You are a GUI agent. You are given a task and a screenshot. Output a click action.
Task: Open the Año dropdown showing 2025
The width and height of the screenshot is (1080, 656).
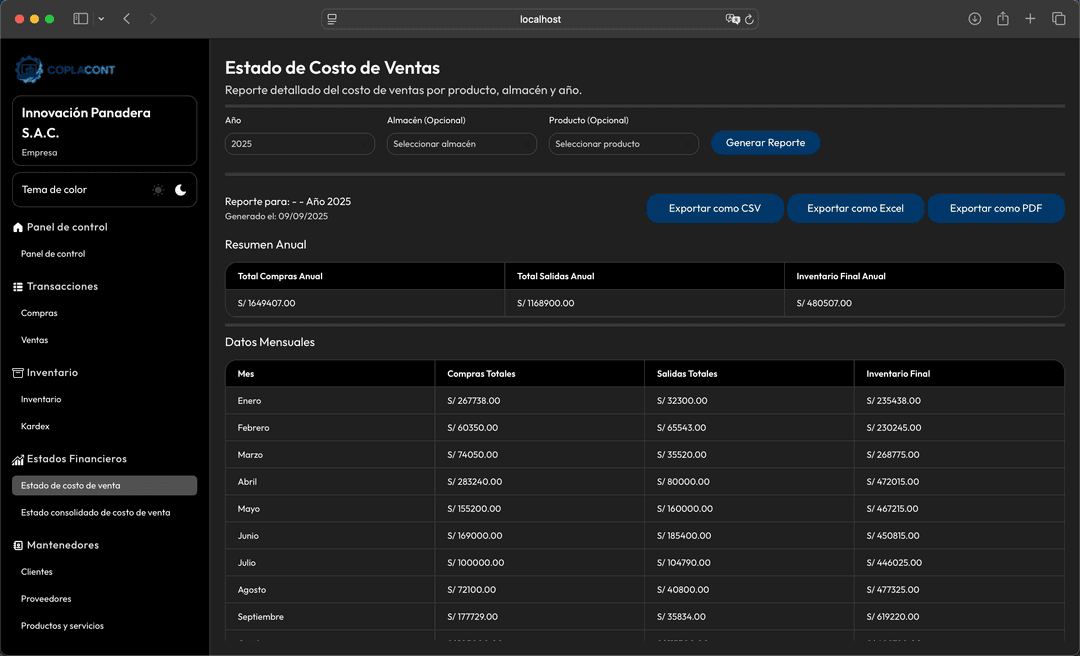pos(299,143)
